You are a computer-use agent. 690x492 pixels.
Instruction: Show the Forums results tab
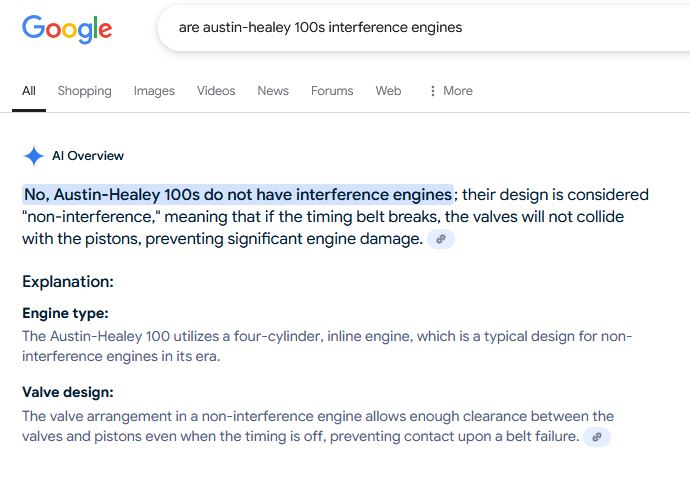[x=332, y=91]
